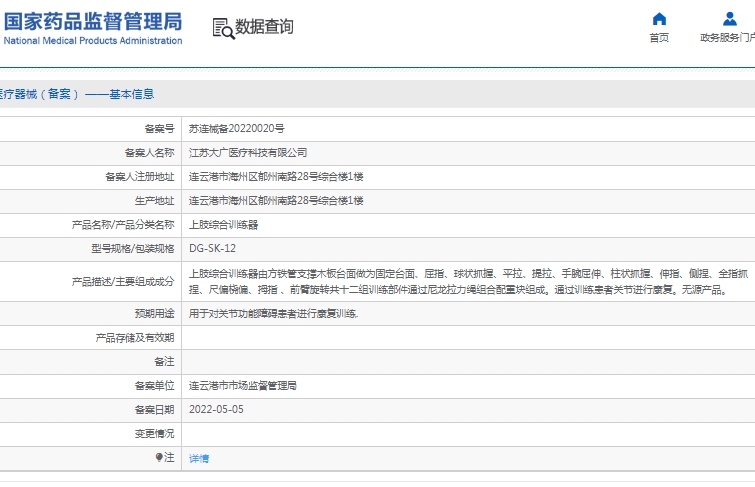Image resolution: width=755 pixels, height=487 pixels.
Task: Select the model value DG-SK-12
Action: pos(212,249)
